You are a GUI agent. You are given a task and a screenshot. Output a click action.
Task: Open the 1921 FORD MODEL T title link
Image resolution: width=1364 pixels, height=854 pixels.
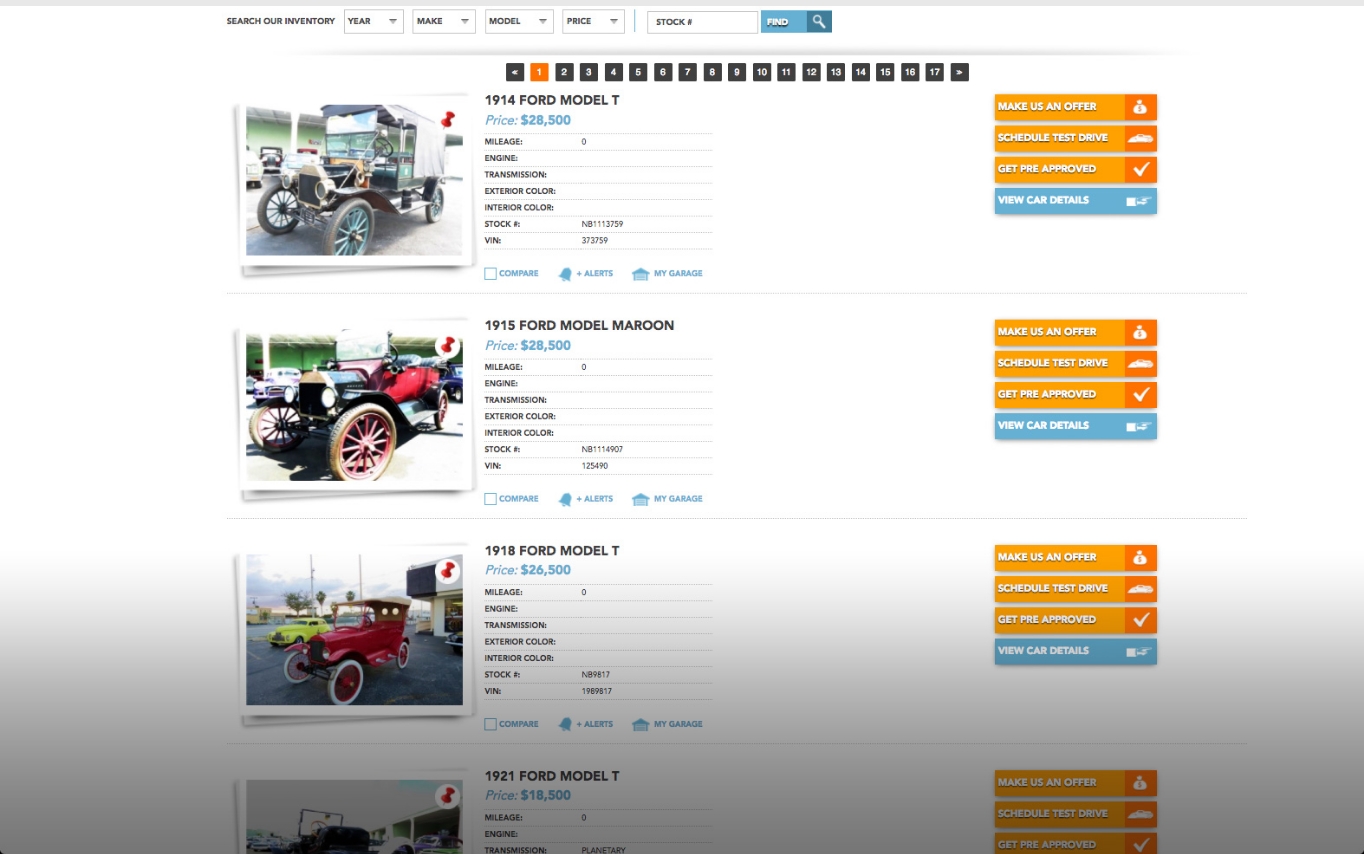coord(552,776)
